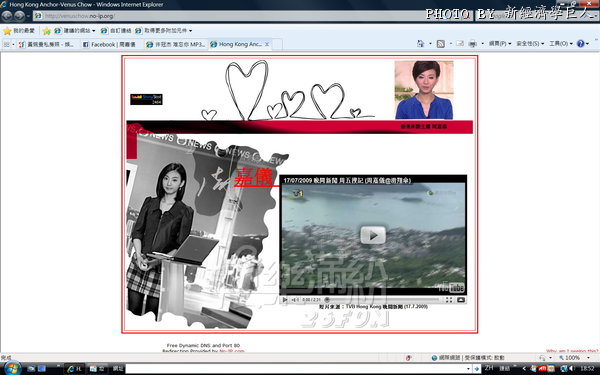Switch to the Facebook tab
This screenshot has height=375, width=600.
[111, 44]
